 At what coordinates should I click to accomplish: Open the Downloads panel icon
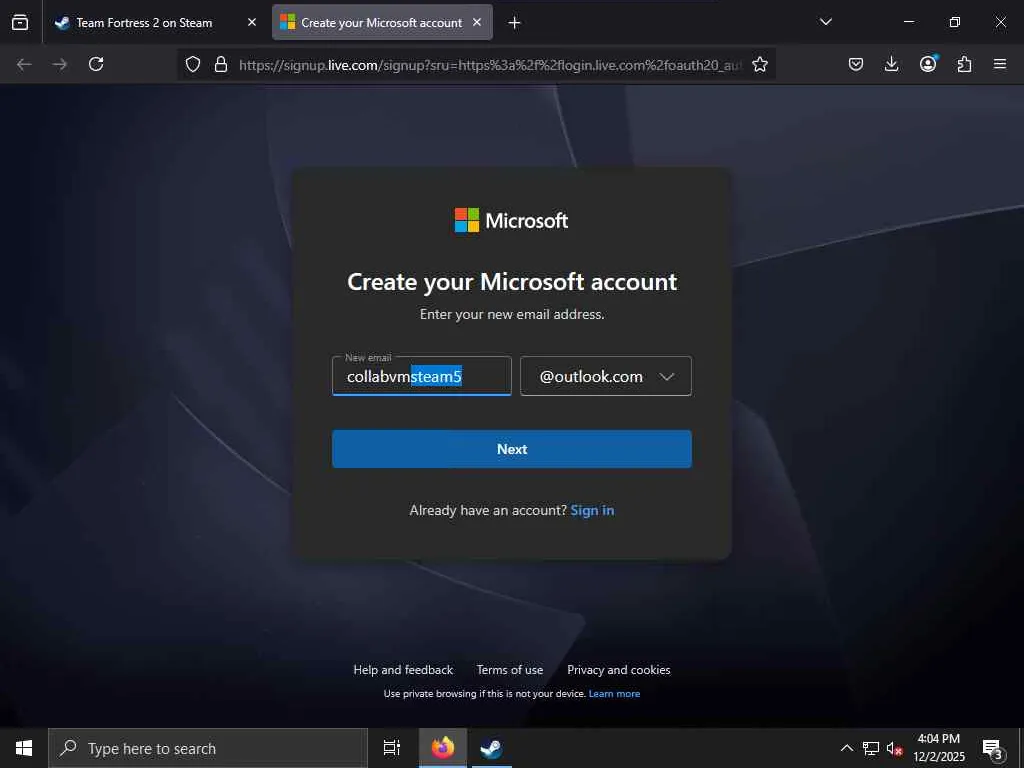coord(891,64)
